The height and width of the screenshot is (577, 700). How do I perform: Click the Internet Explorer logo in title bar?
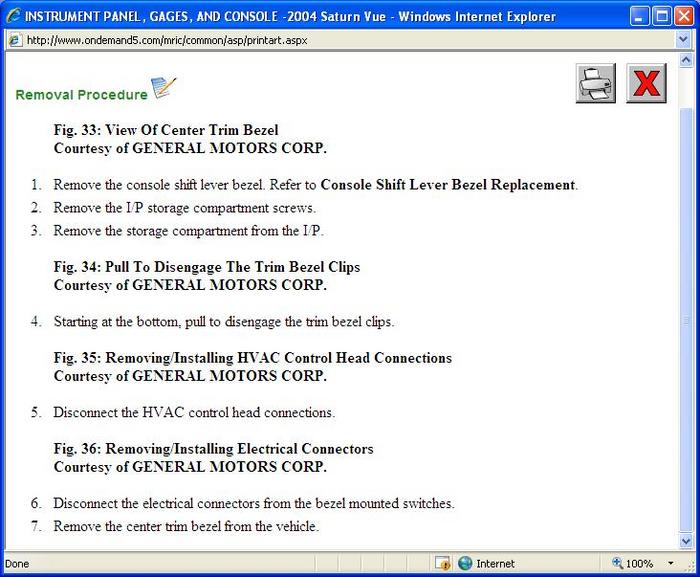[x=13, y=16]
